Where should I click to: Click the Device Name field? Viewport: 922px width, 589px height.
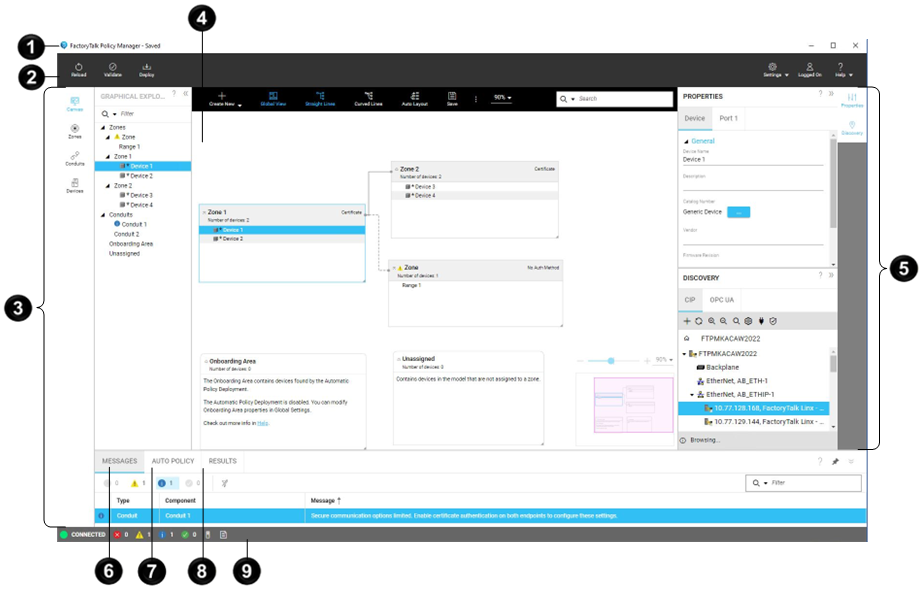tap(753, 159)
